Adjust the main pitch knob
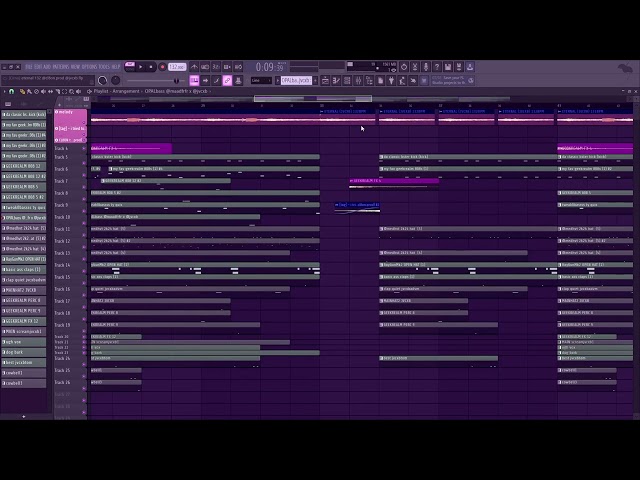640x480 pixels. click(116, 80)
